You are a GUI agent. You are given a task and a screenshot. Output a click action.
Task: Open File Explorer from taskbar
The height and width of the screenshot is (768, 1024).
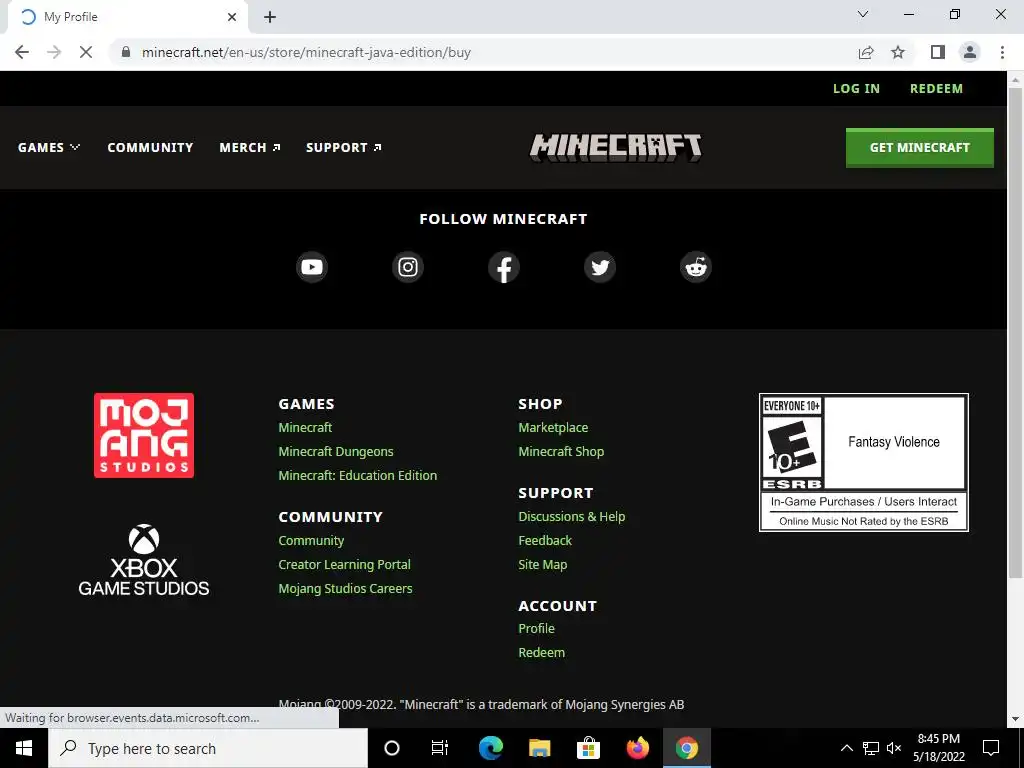(539, 748)
